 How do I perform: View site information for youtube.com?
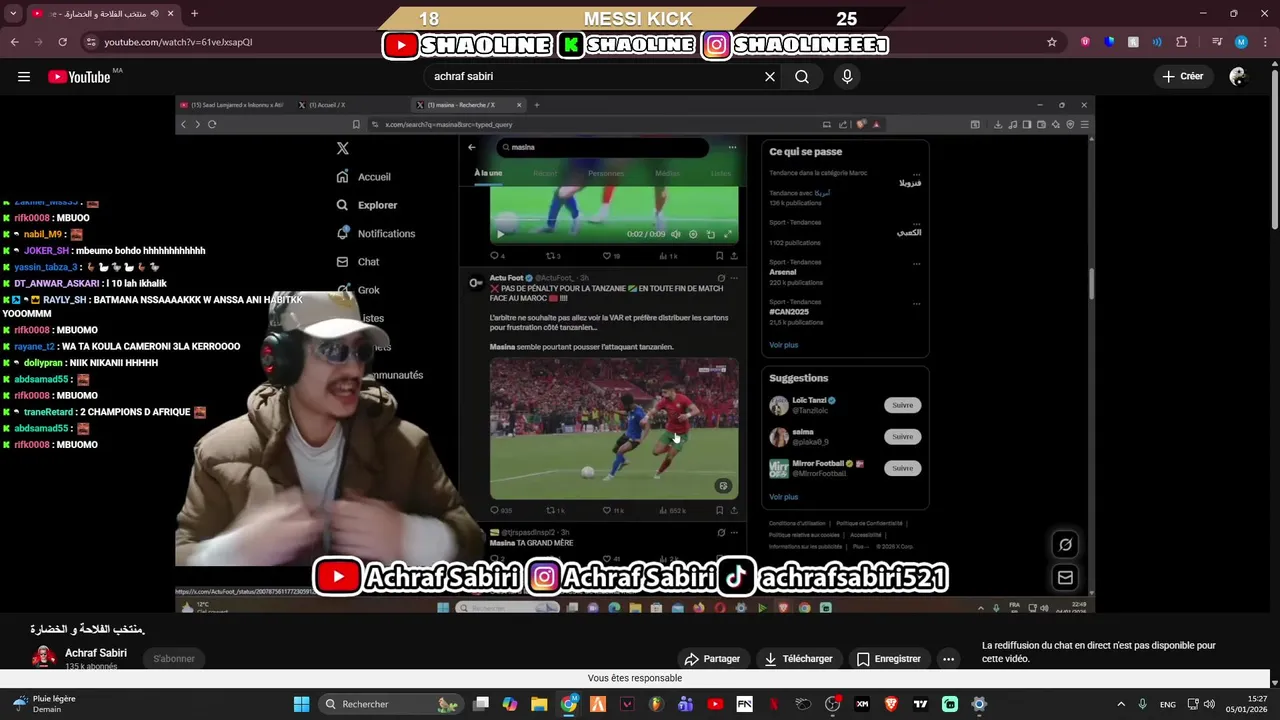pos(91,42)
